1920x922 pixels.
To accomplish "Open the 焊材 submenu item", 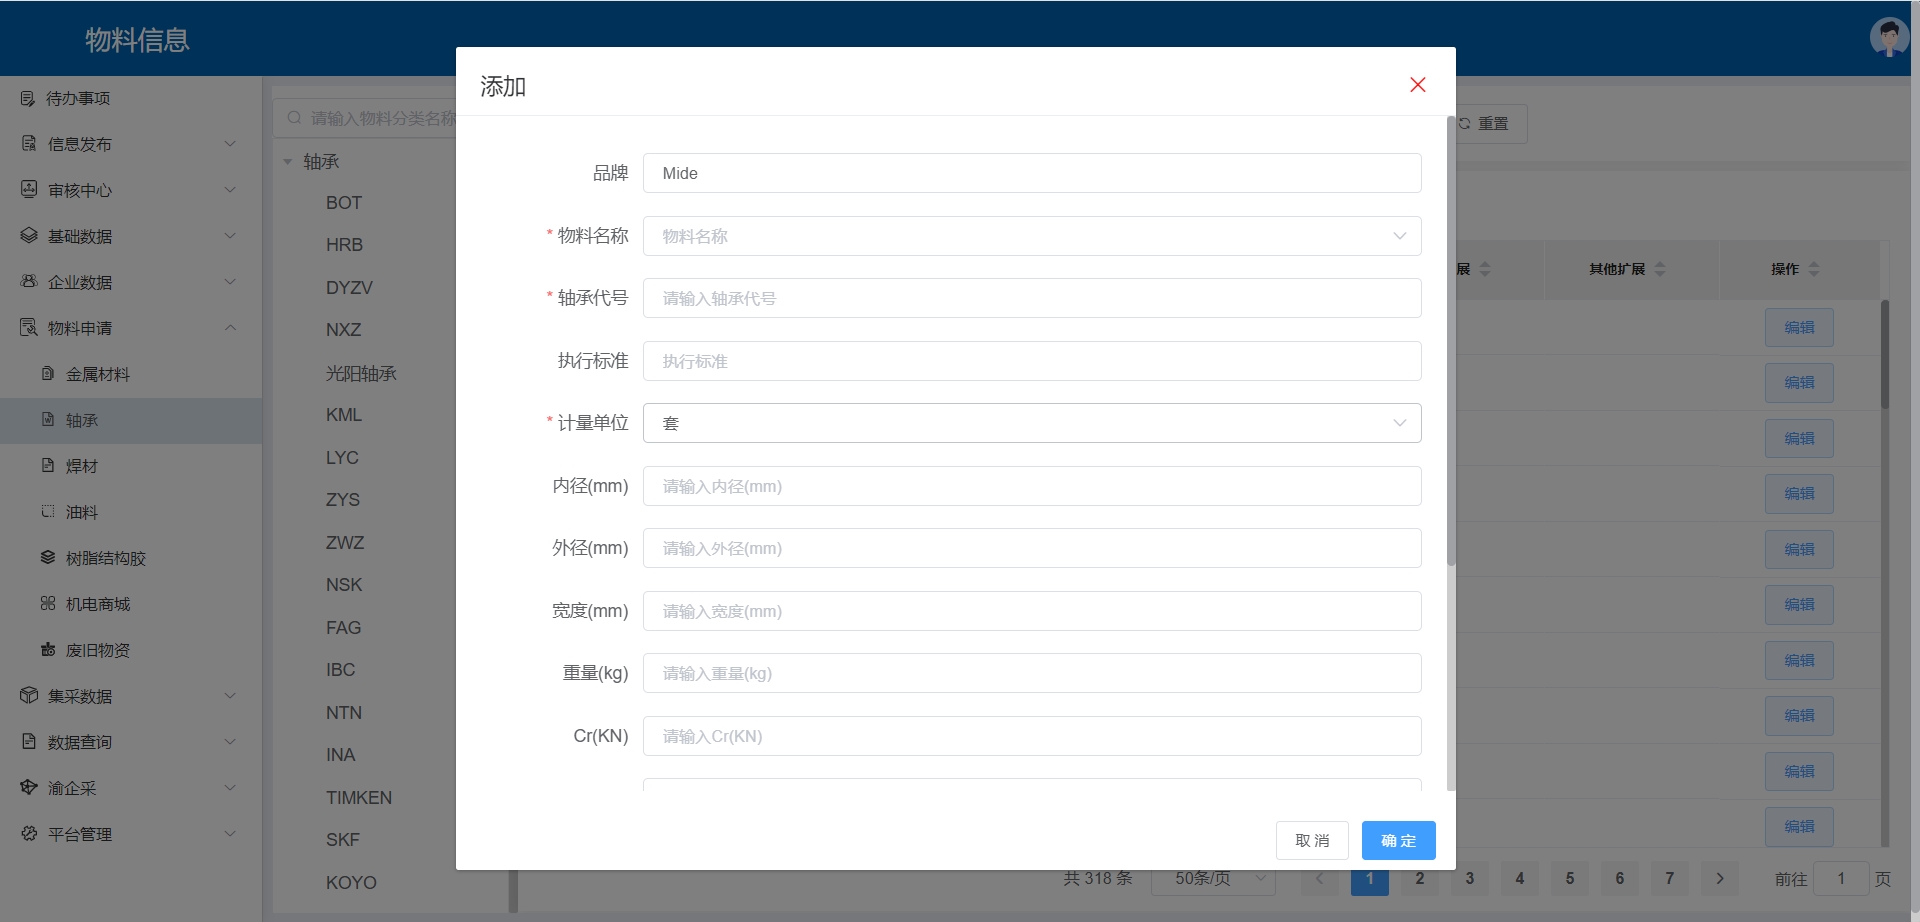I will [x=82, y=466].
